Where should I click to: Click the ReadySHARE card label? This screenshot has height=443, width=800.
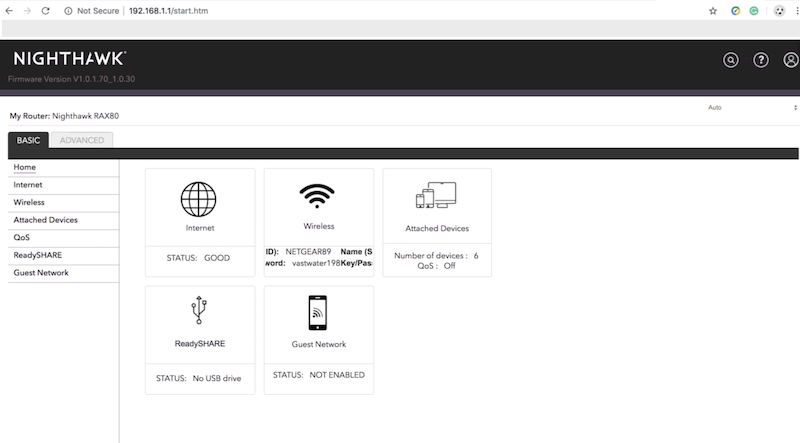point(199,343)
